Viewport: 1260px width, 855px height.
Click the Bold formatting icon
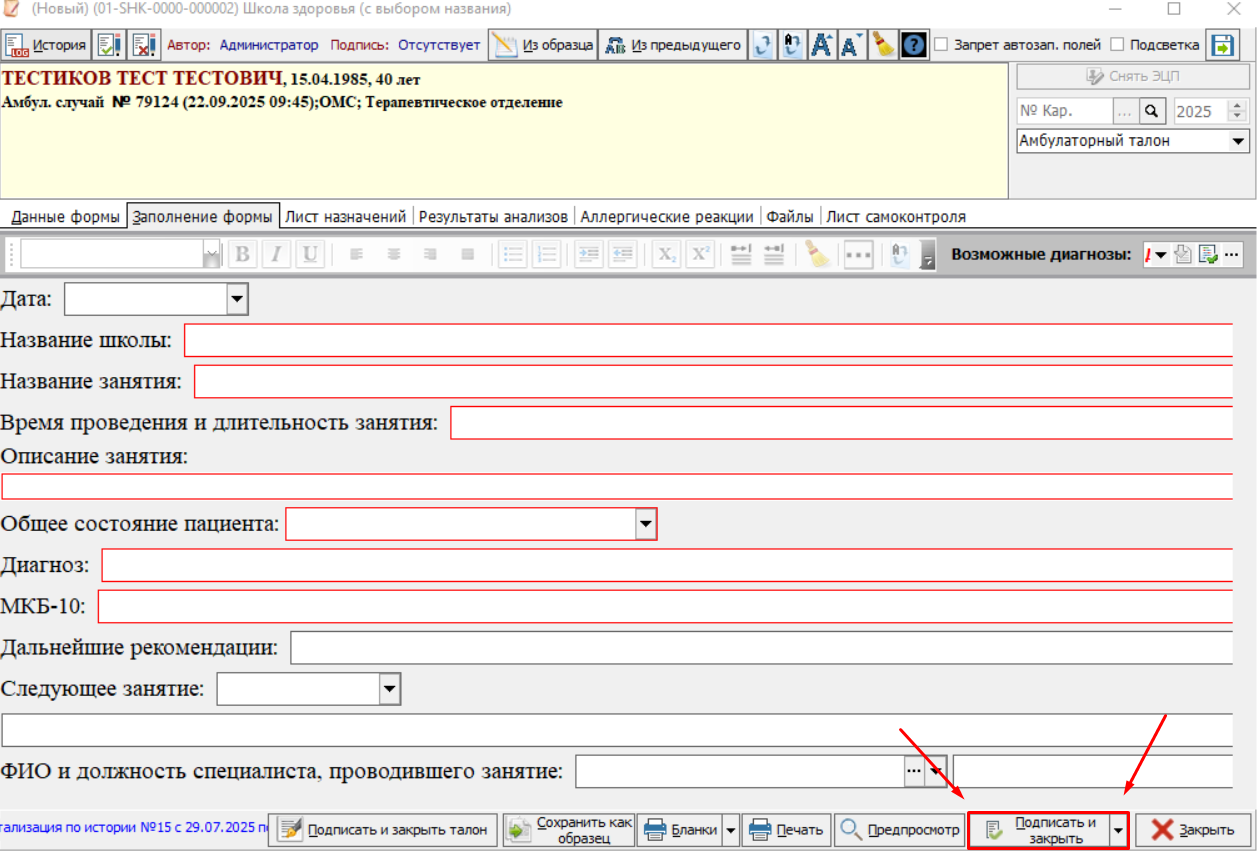coord(241,254)
